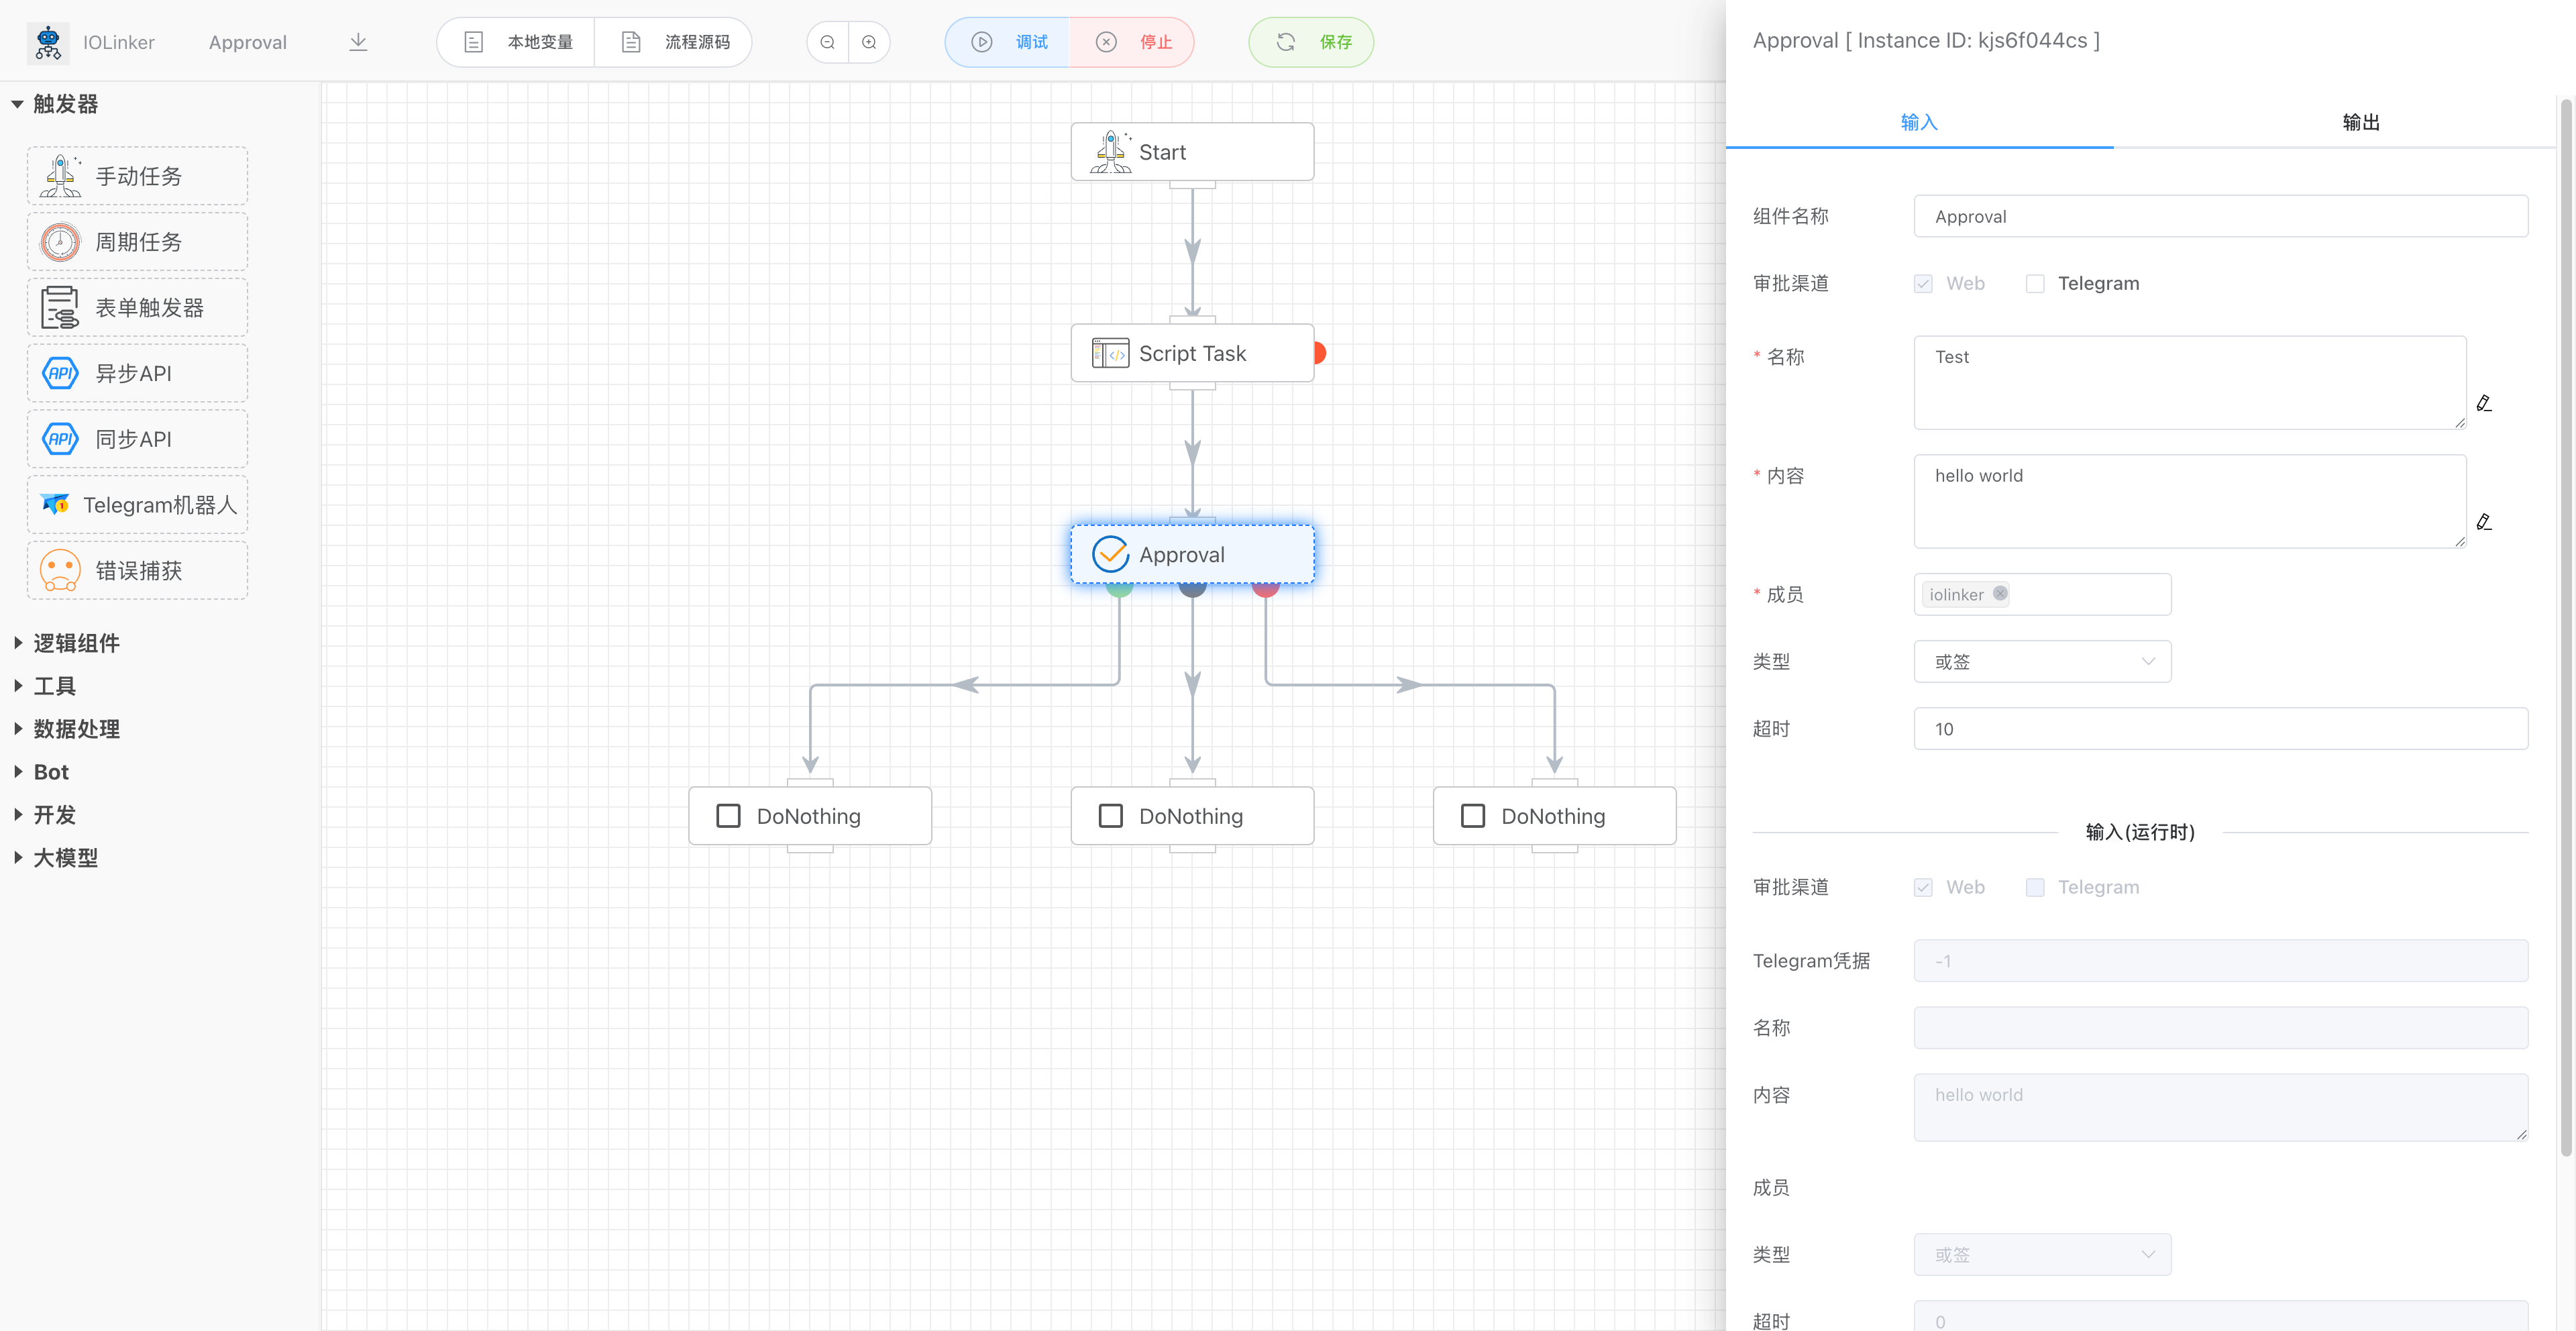Remove the iolinker member tag
Screen dimensions: 2576x1331
[x=1999, y=593]
